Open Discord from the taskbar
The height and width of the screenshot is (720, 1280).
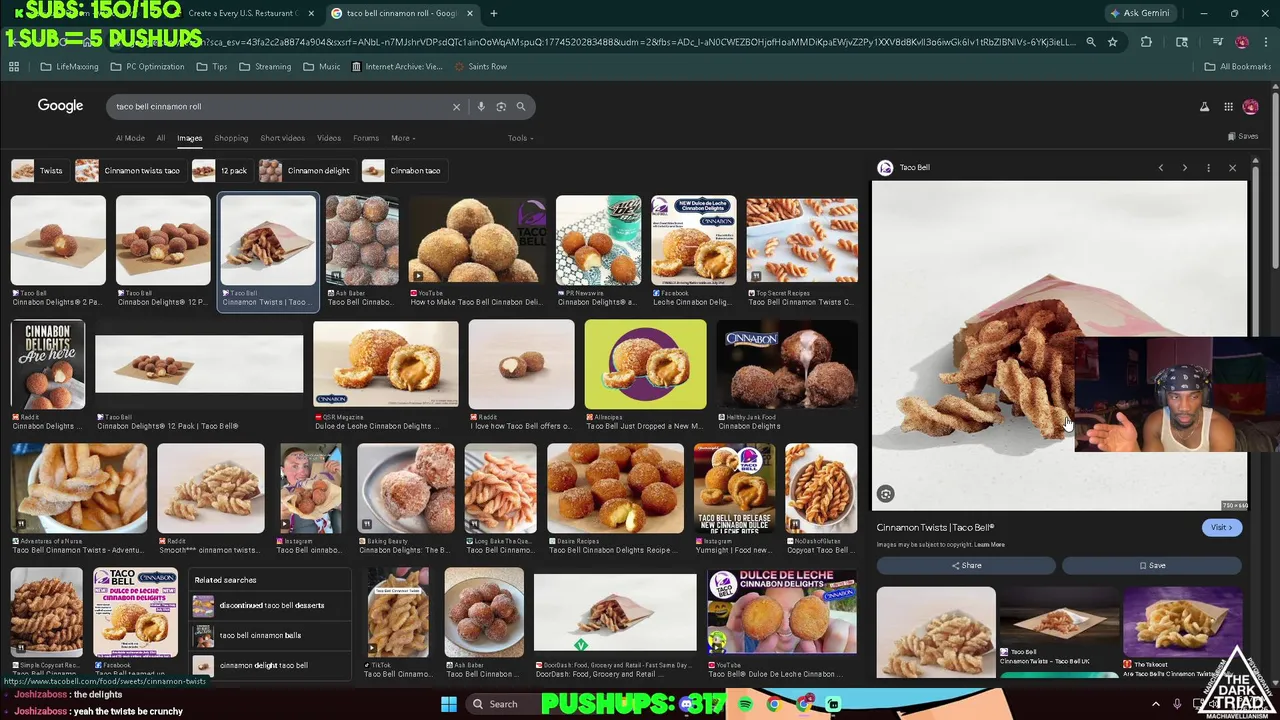point(686,705)
